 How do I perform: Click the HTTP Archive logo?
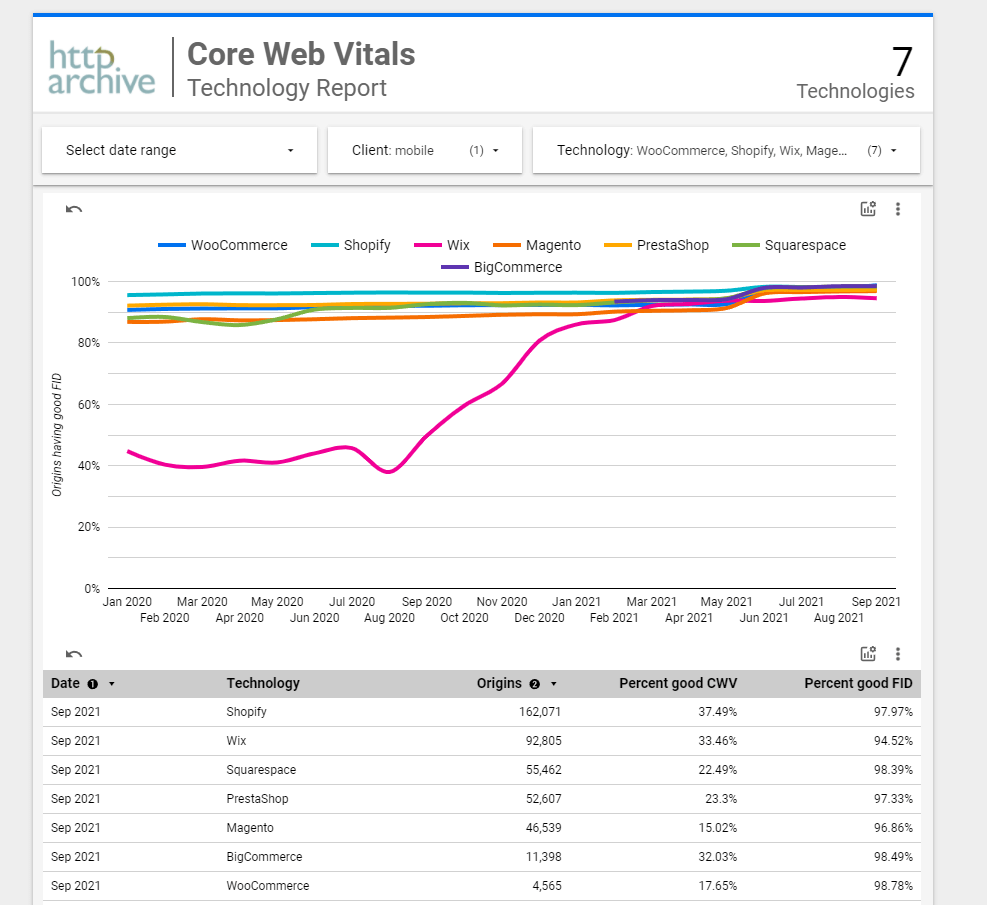pyautogui.click(x=102, y=68)
